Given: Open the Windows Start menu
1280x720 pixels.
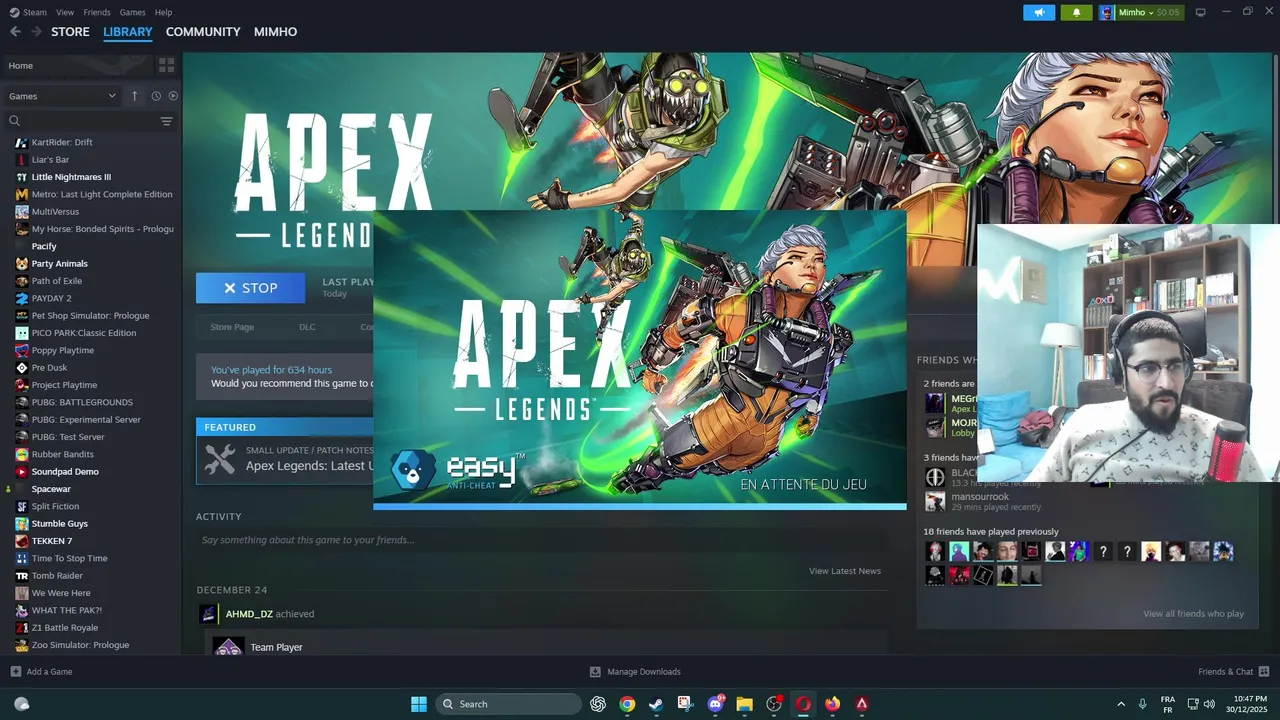Looking at the screenshot, I should (419, 704).
